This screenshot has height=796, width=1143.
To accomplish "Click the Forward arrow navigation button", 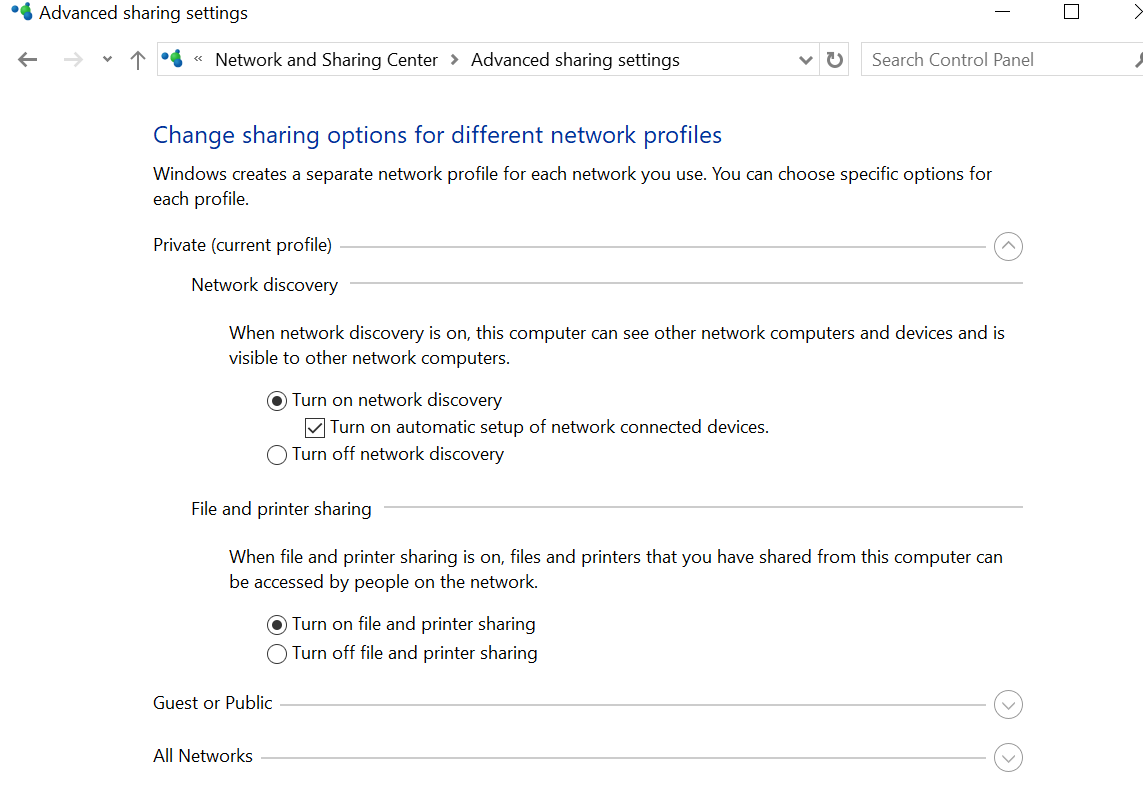I will (x=72, y=60).
